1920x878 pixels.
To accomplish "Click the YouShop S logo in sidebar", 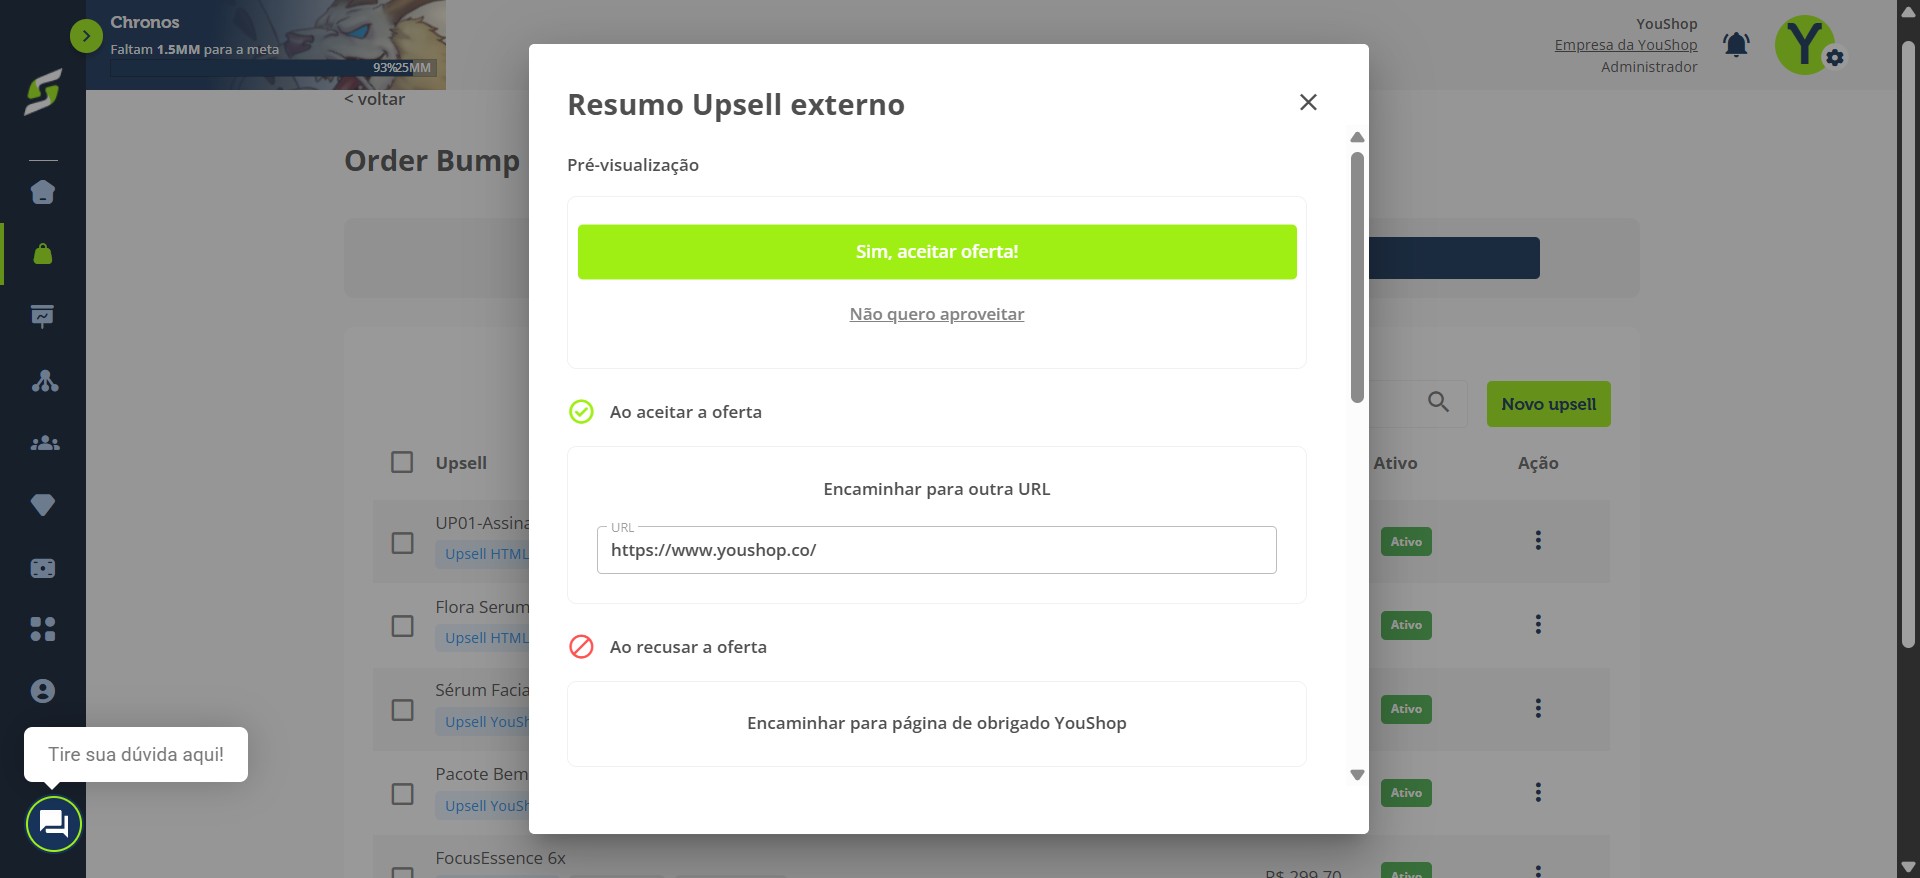I will click(43, 92).
